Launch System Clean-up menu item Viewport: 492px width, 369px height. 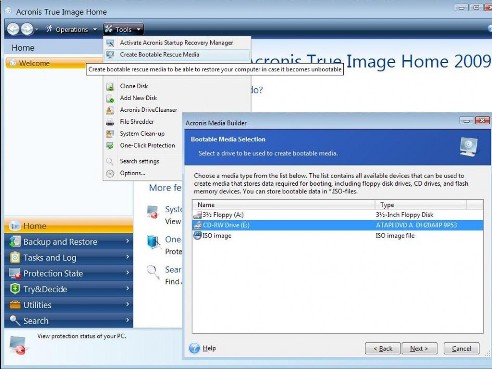pyautogui.click(x=143, y=134)
